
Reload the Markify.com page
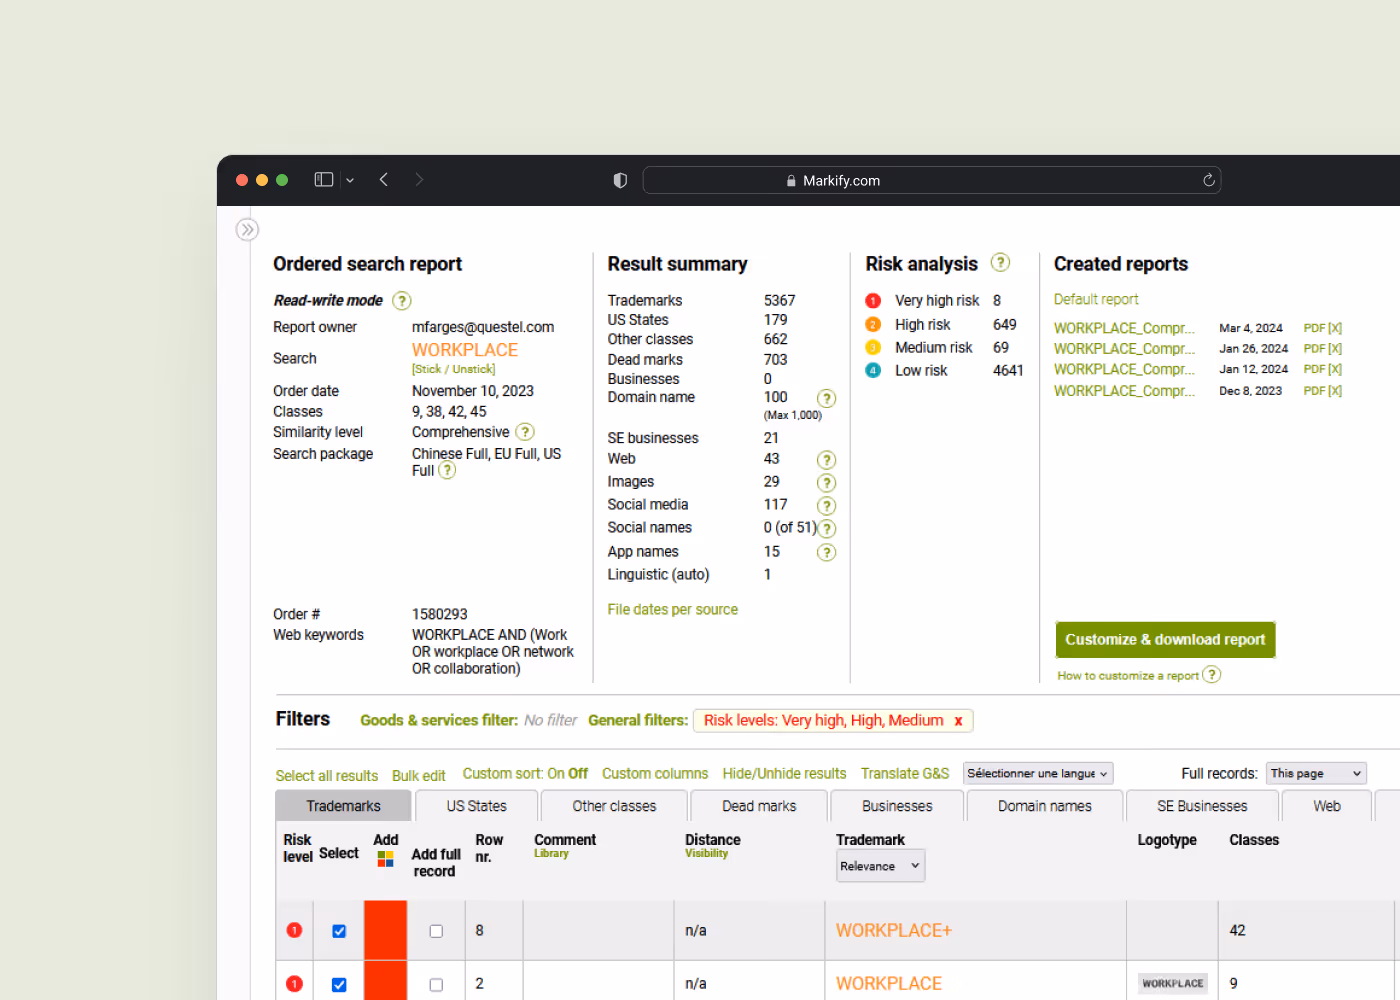(x=1209, y=180)
